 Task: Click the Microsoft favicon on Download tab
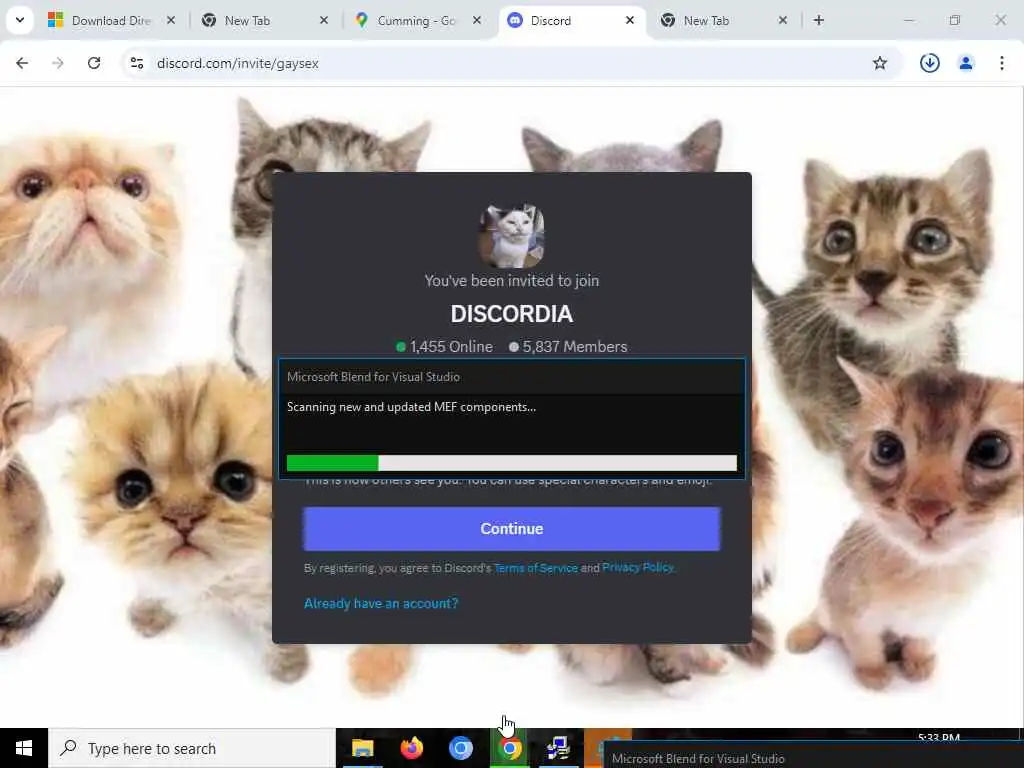click(x=56, y=20)
